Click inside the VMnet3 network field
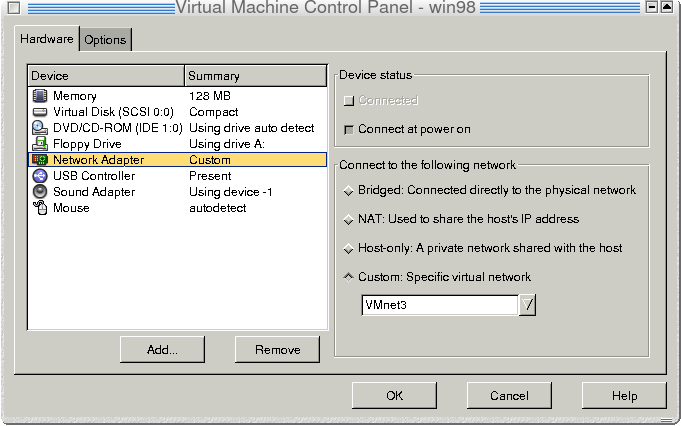 (440, 305)
